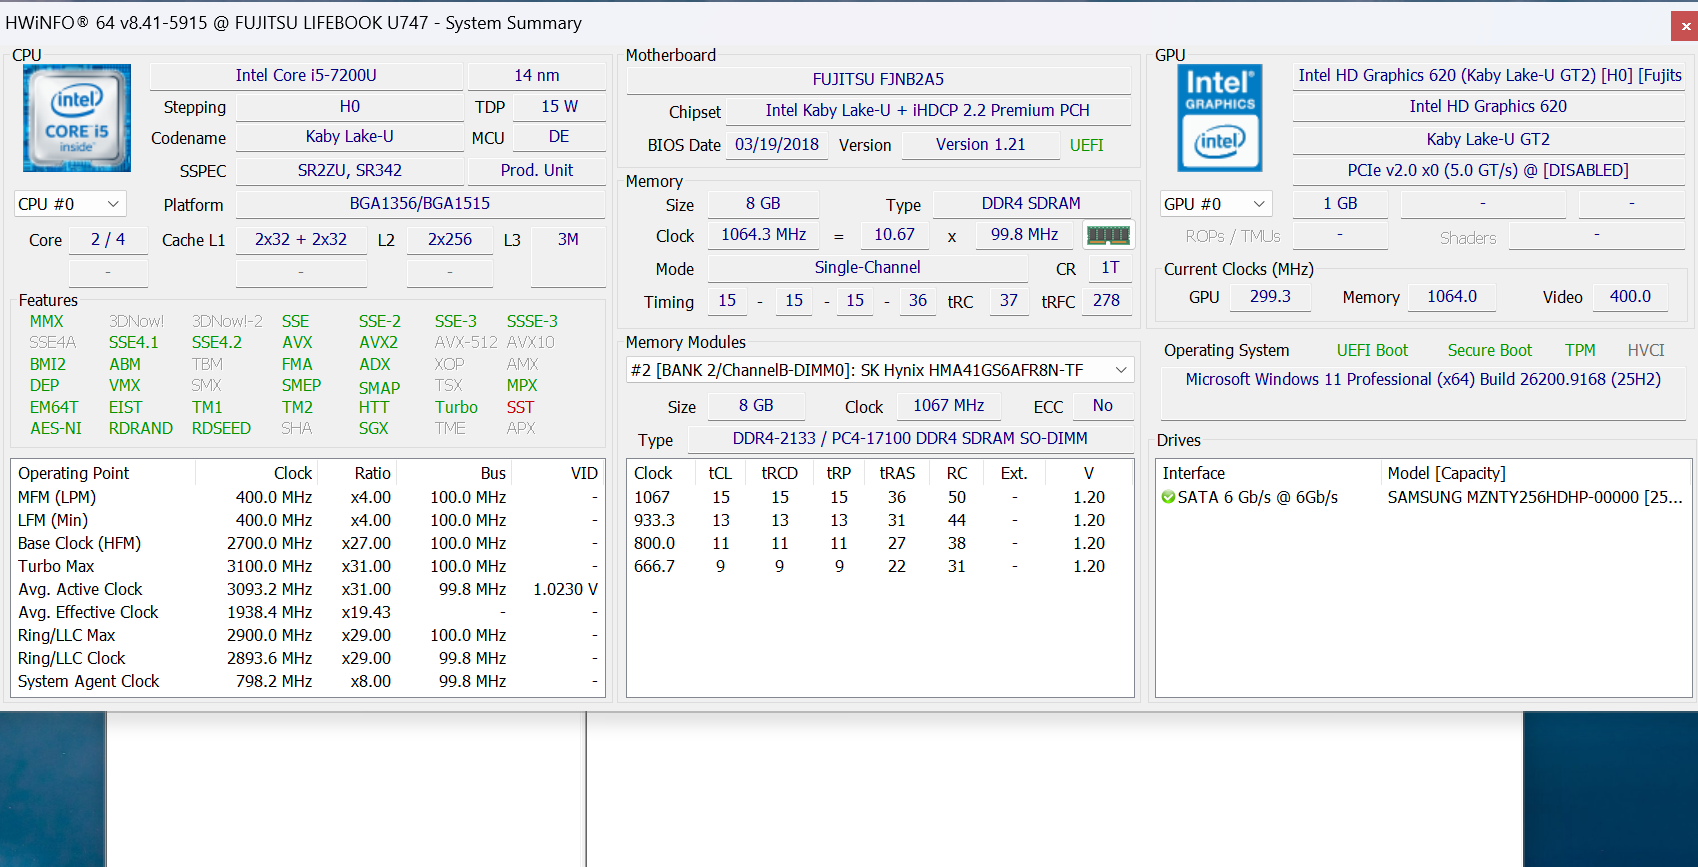Click the AVX2 feature flag
Image resolution: width=1698 pixels, height=867 pixels.
click(x=378, y=342)
